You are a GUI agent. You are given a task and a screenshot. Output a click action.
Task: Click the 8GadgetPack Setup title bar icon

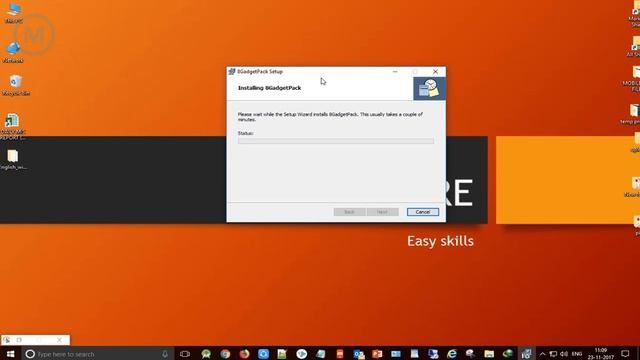point(232,71)
